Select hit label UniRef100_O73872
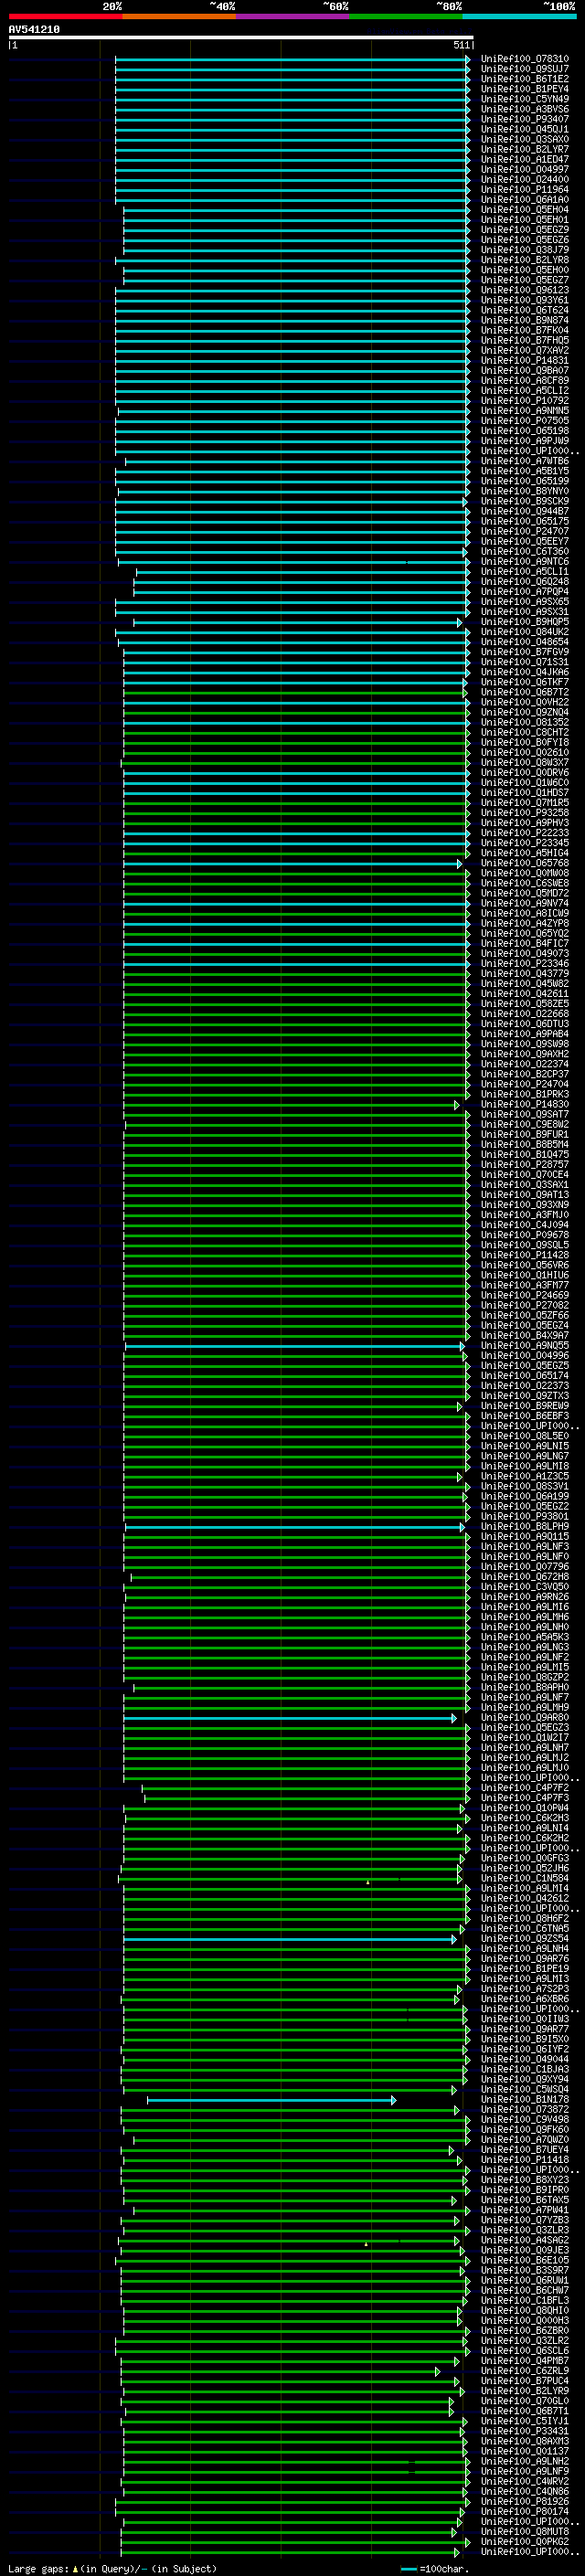 tap(525, 2109)
